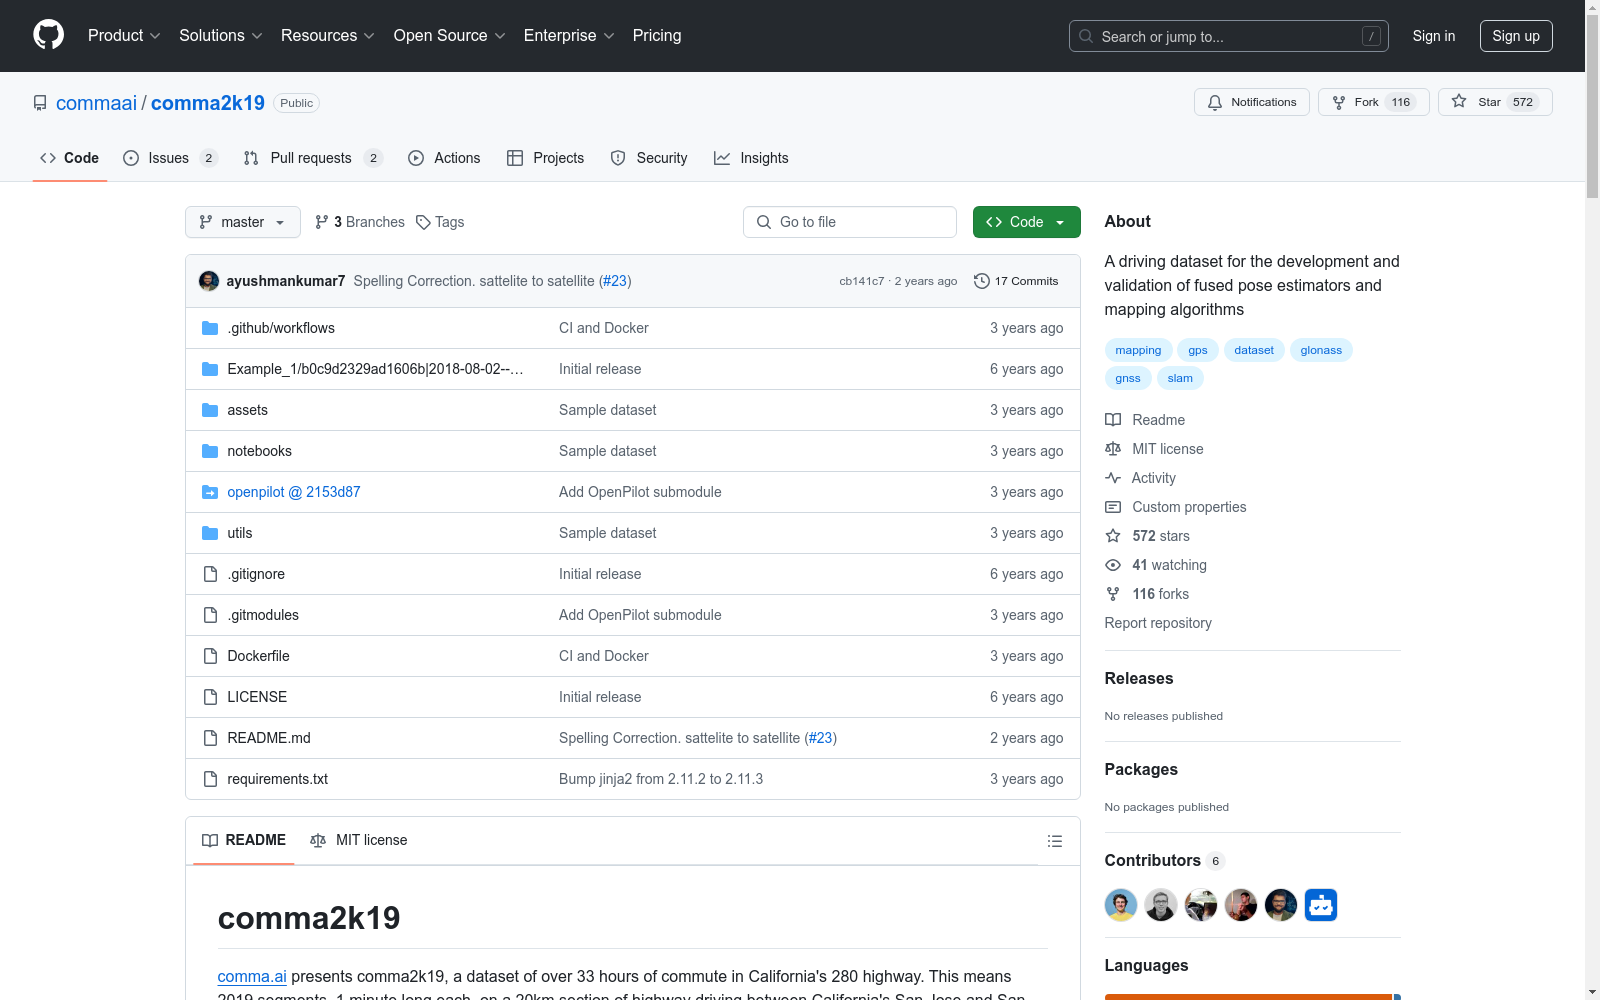Click the .github/workflows folder icon
The image size is (1600, 1000).
tap(210, 328)
